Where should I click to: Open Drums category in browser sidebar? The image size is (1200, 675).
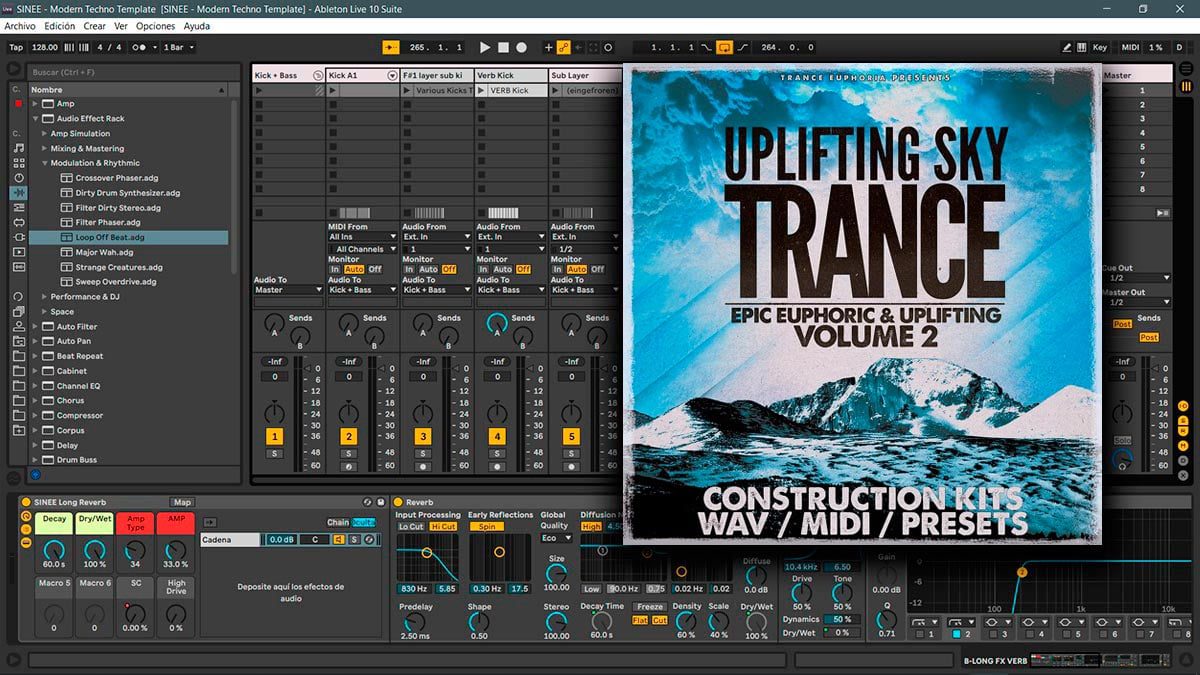pos(17,163)
